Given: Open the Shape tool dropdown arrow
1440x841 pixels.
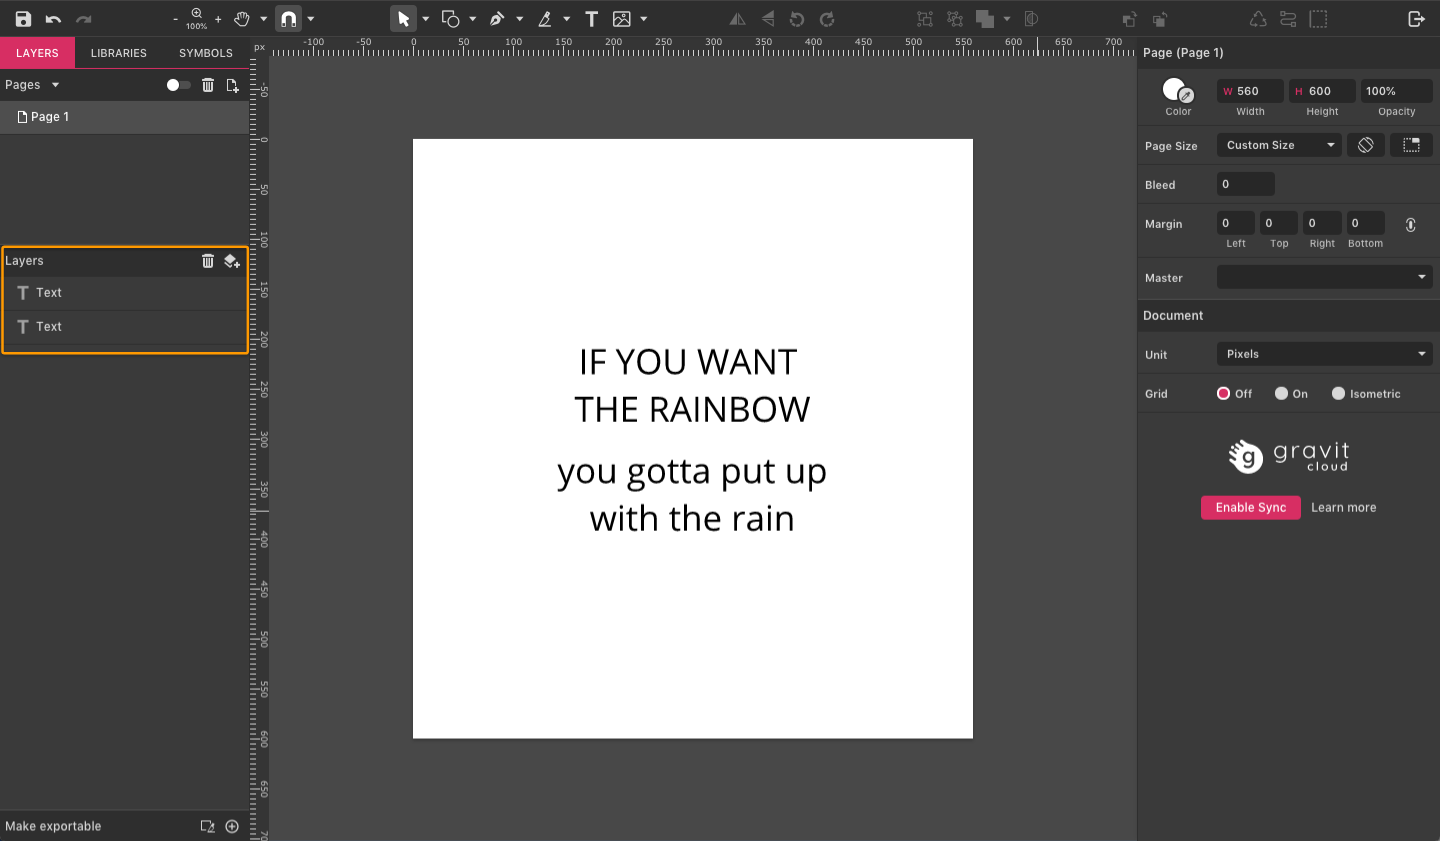Looking at the screenshot, I should pos(473,19).
